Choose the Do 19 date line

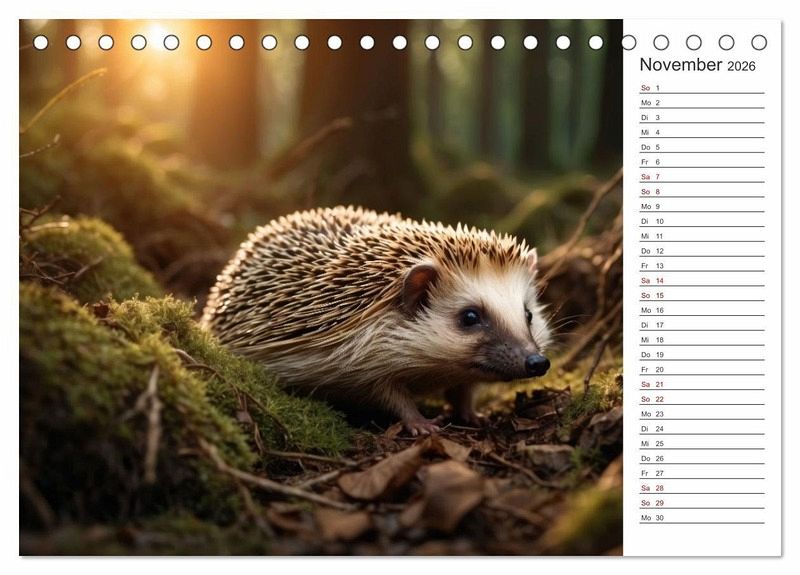click(x=701, y=355)
